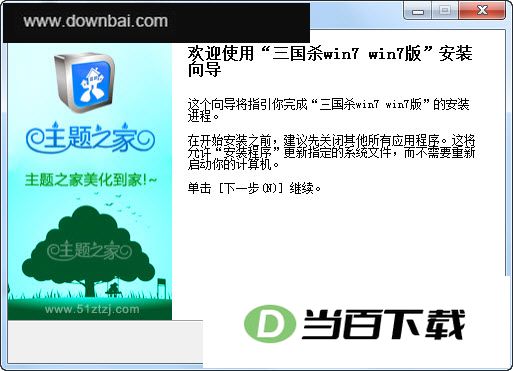The height and width of the screenshot is (371, 513).
Task: Click paragraph starting "在开始安装之前"
Action: [331, 152]
